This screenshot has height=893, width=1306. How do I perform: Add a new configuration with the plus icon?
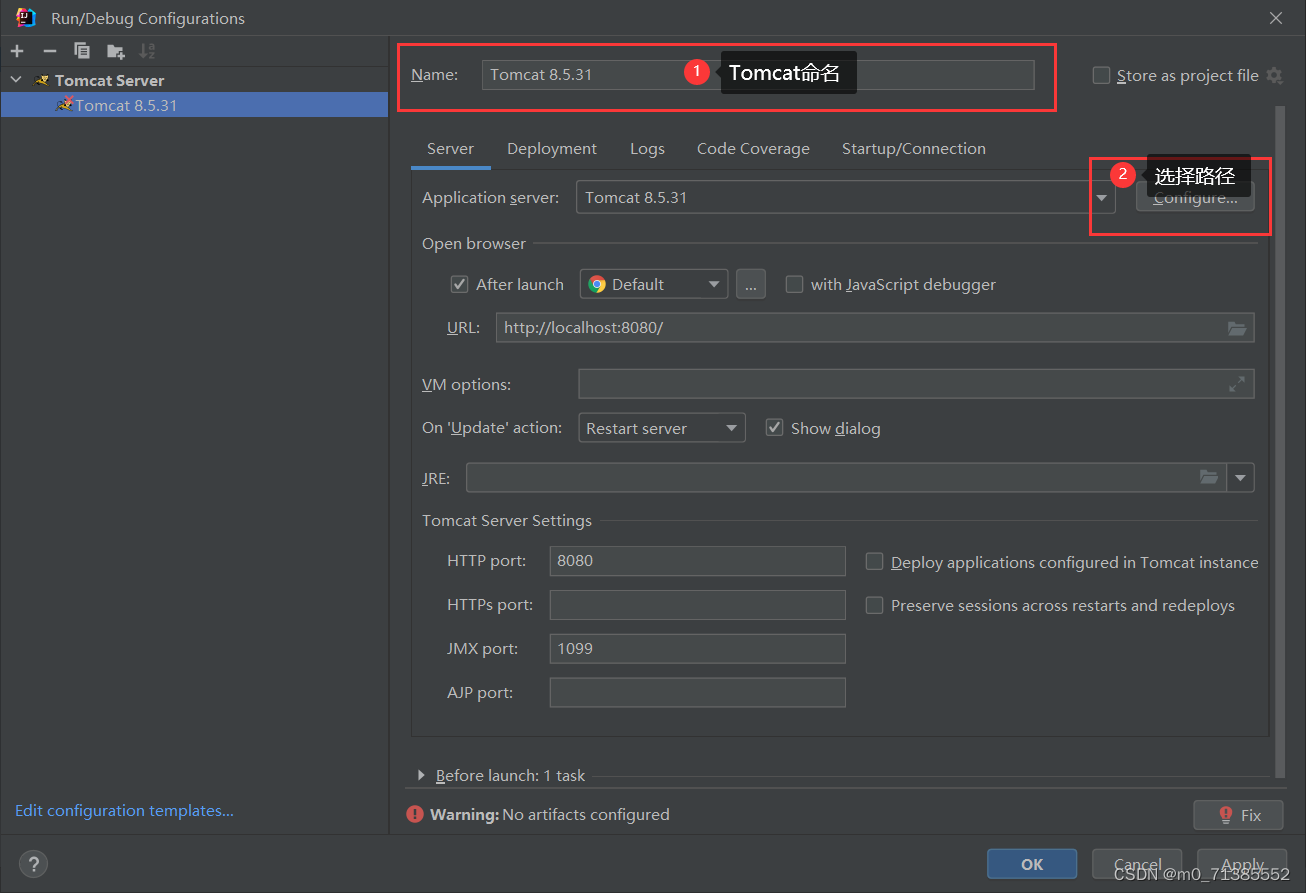pyautogui.click(x=17, y=51)
